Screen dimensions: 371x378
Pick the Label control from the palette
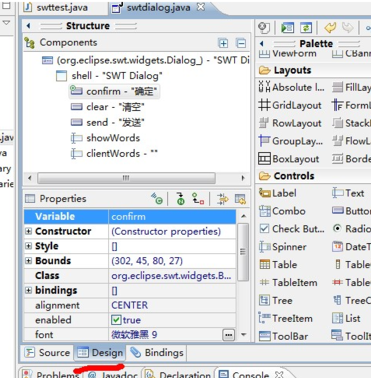click(x=278, y=193)
